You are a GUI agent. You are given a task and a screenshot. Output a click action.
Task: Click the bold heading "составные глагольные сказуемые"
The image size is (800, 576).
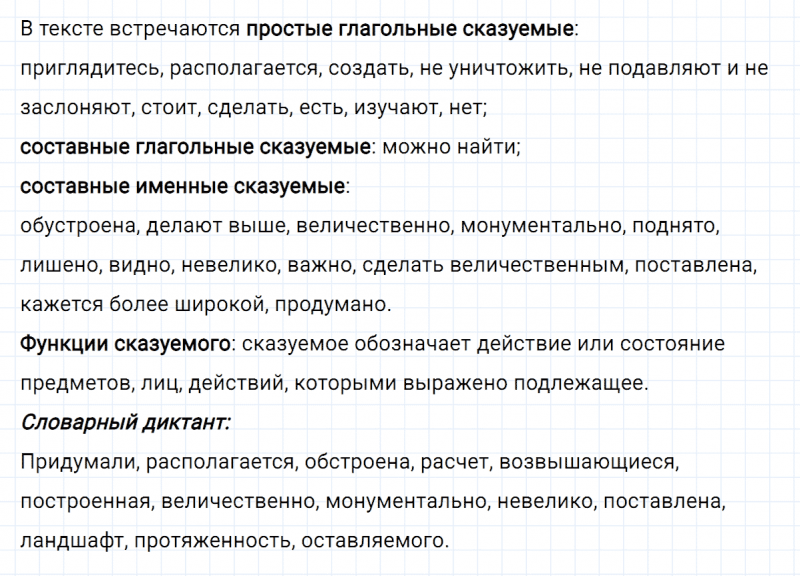(x=196, y=147)
